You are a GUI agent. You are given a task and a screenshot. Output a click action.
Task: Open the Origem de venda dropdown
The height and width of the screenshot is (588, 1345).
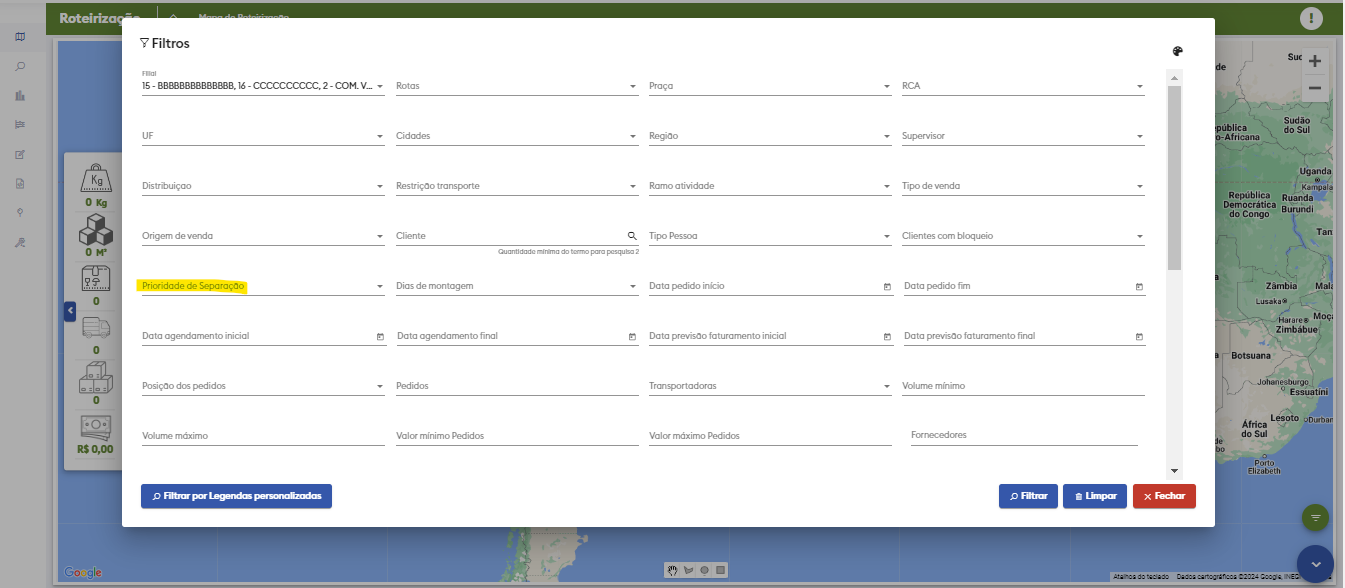[263, 236]
